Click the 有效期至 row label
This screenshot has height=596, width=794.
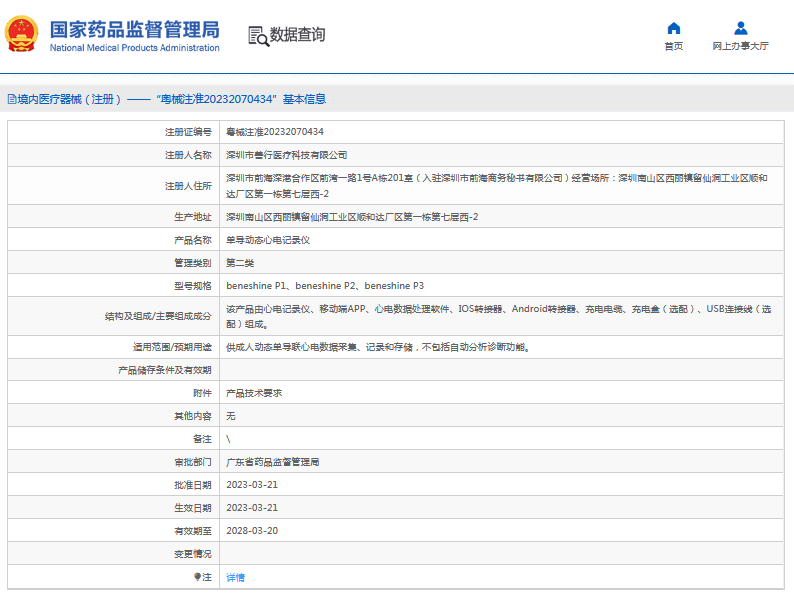click(192, 531)
